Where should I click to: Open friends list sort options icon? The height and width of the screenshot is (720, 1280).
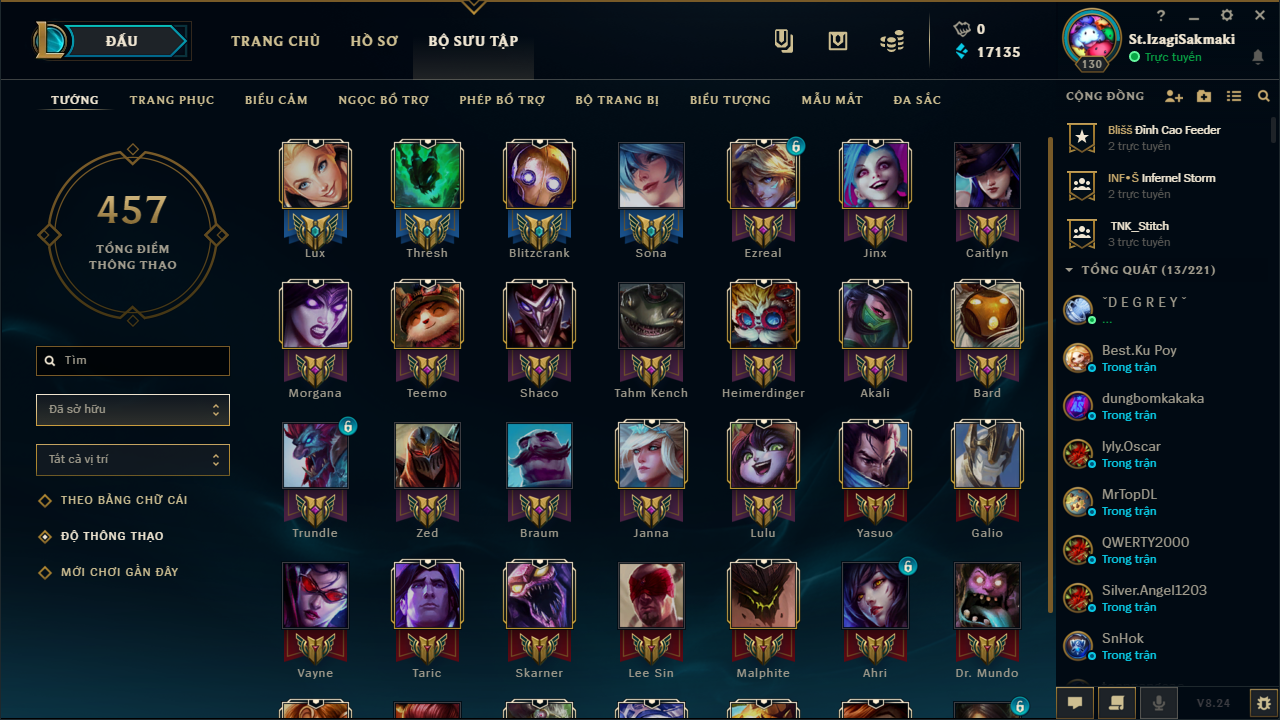[x=1234, y=97]
